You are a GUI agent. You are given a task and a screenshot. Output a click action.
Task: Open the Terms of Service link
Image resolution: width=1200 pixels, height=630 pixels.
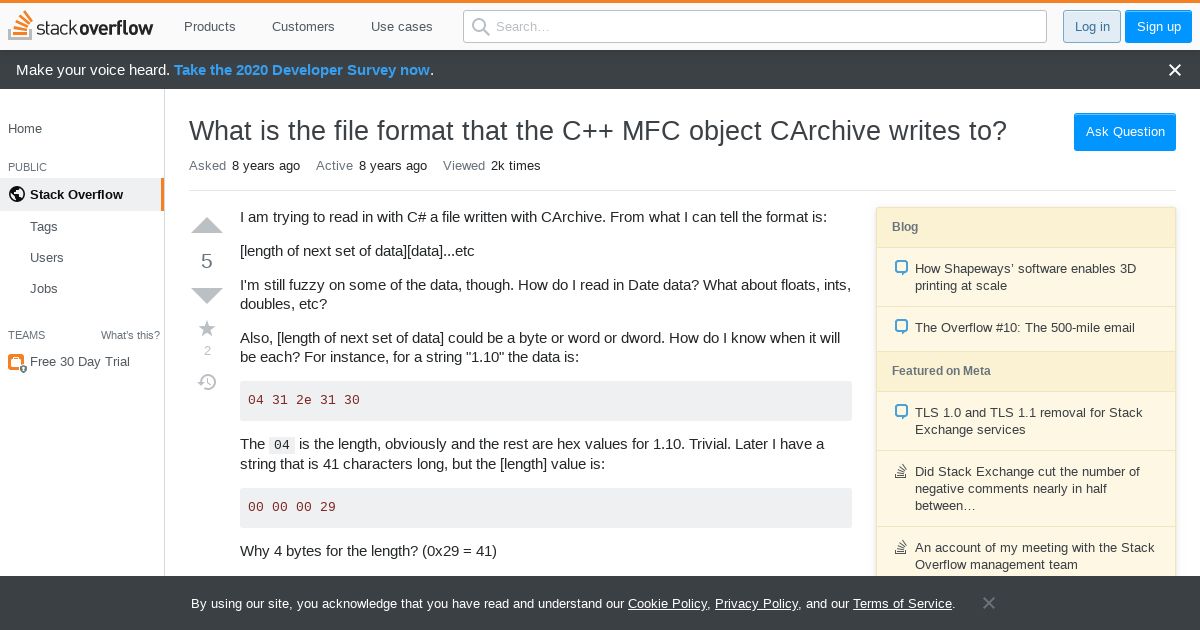tap(902, 604)
